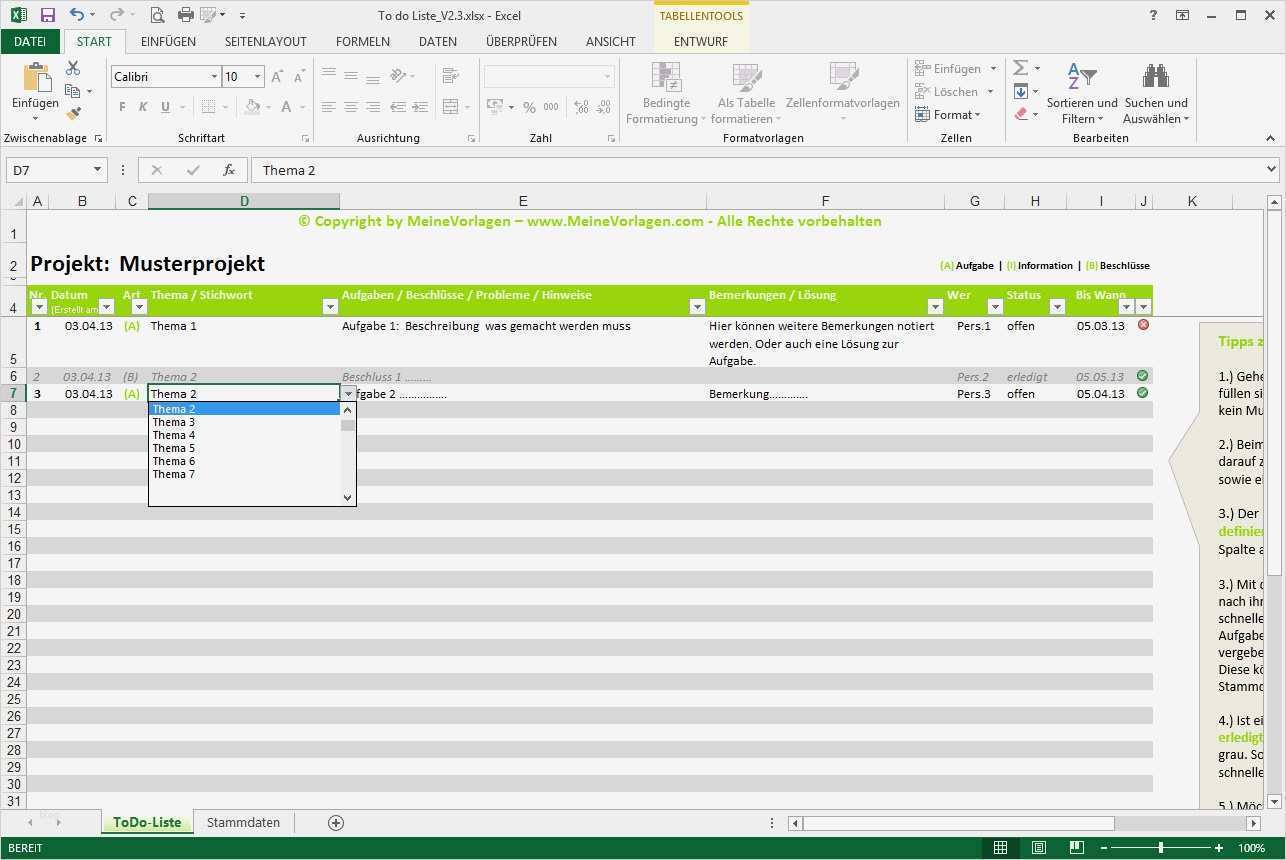
Task: Click the Save icon in quick access toolbar
Action: tap(47, 15)
